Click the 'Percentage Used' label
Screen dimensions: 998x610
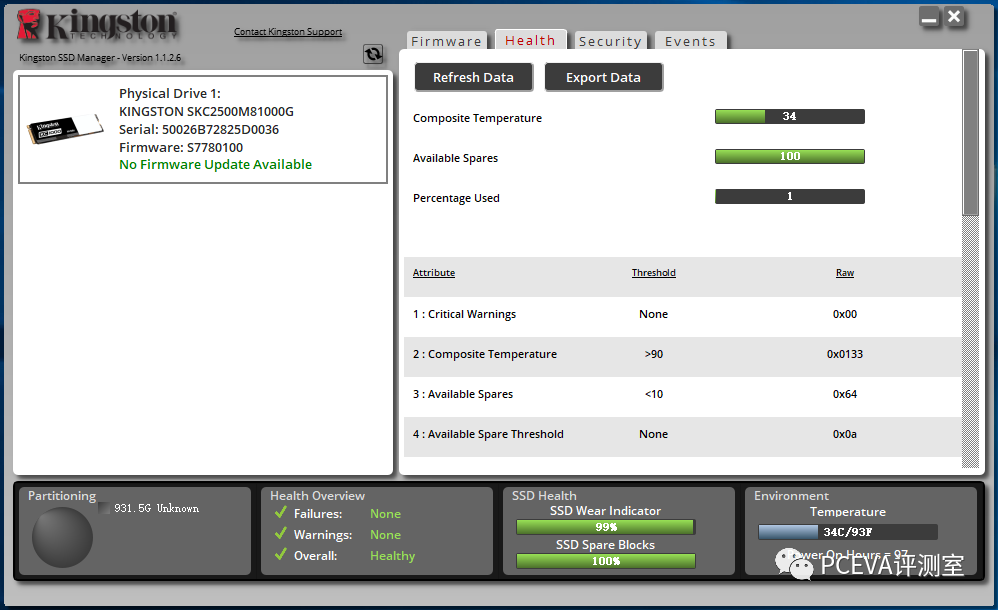point(456,198)
